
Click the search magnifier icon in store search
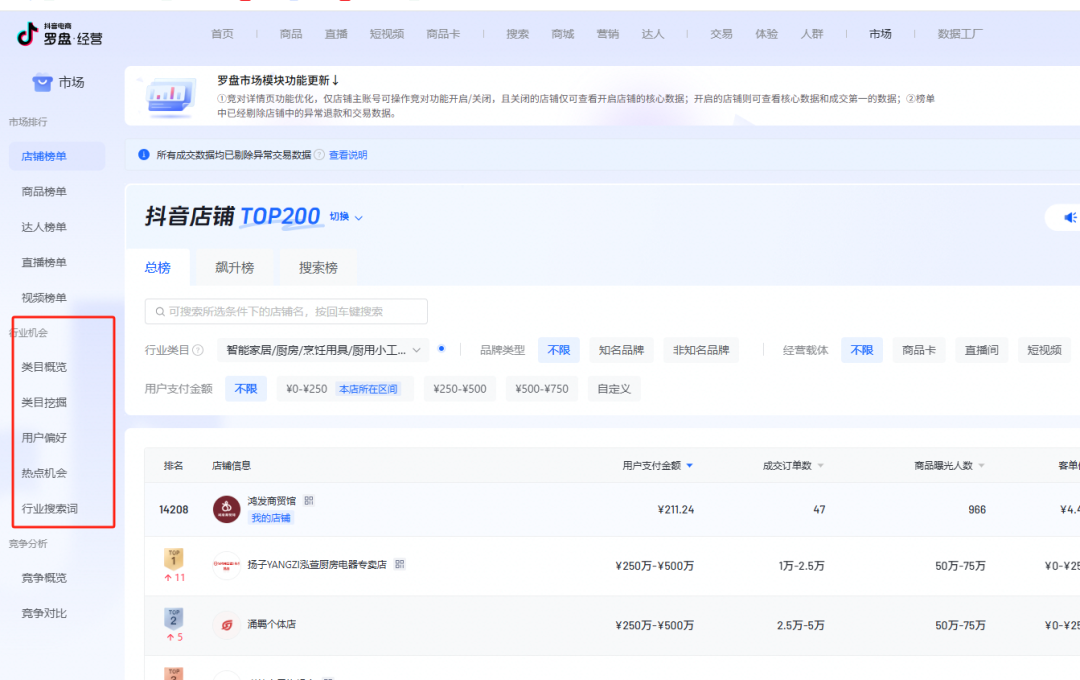tap(160, 311)
